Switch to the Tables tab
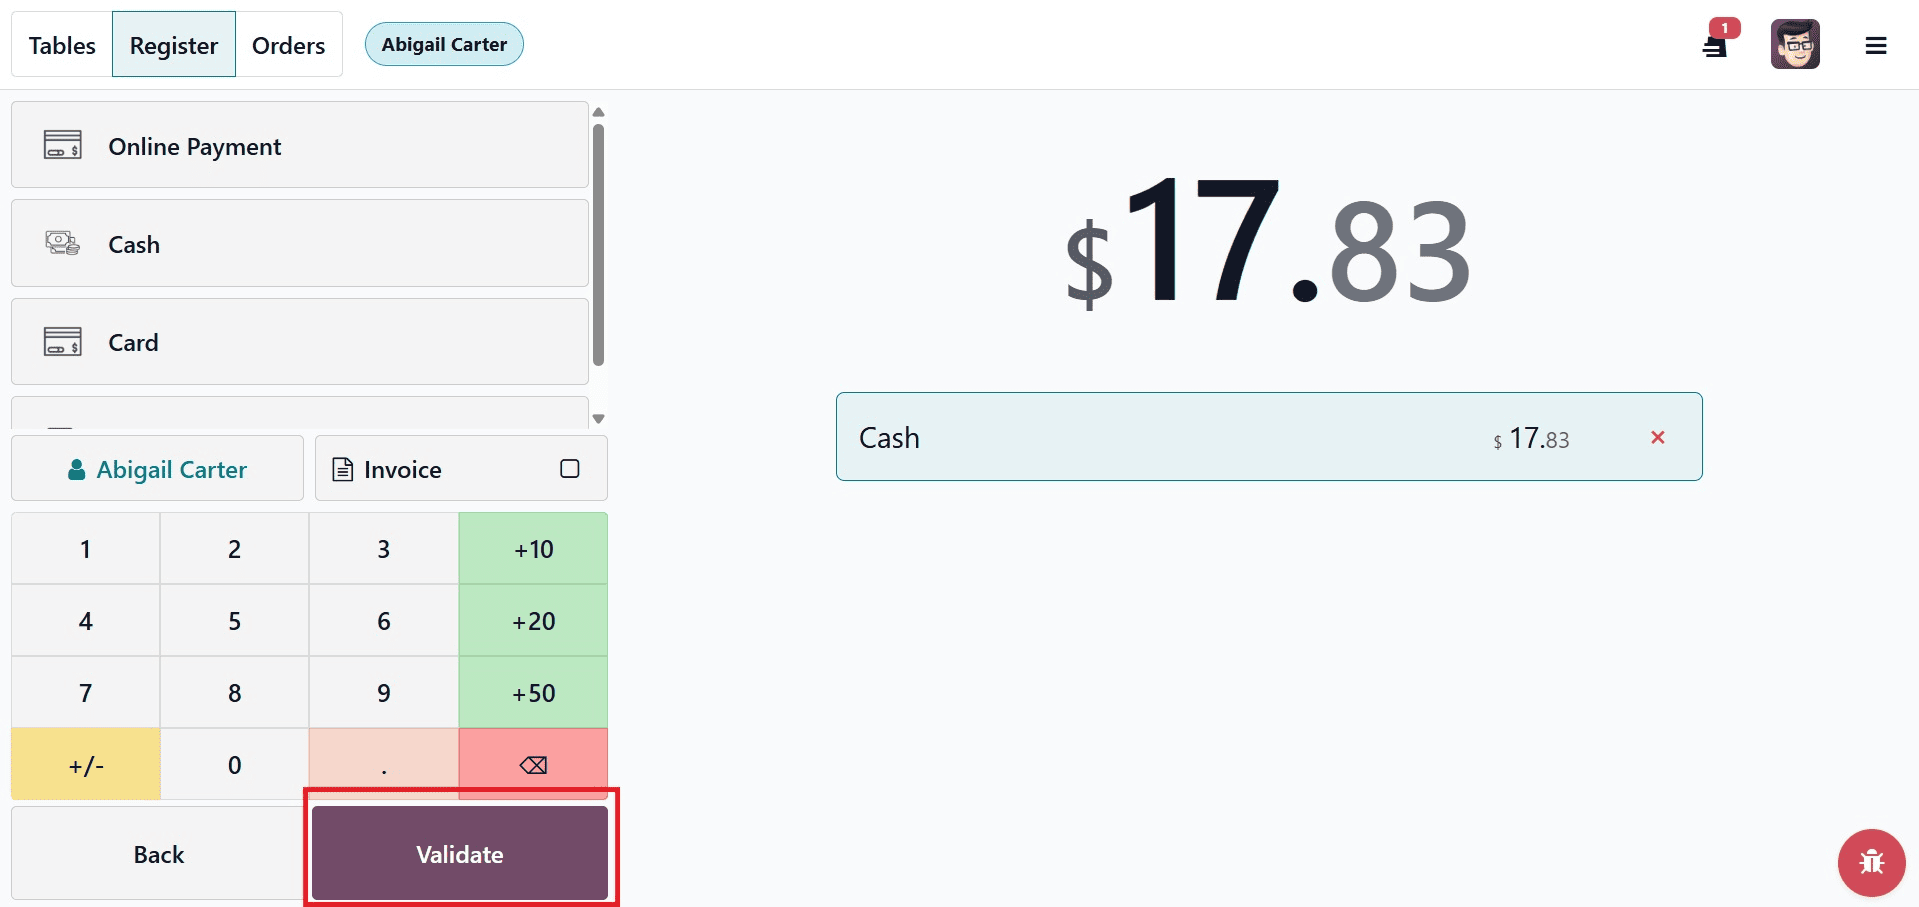Screen dimensions: 1919x907 61,44
